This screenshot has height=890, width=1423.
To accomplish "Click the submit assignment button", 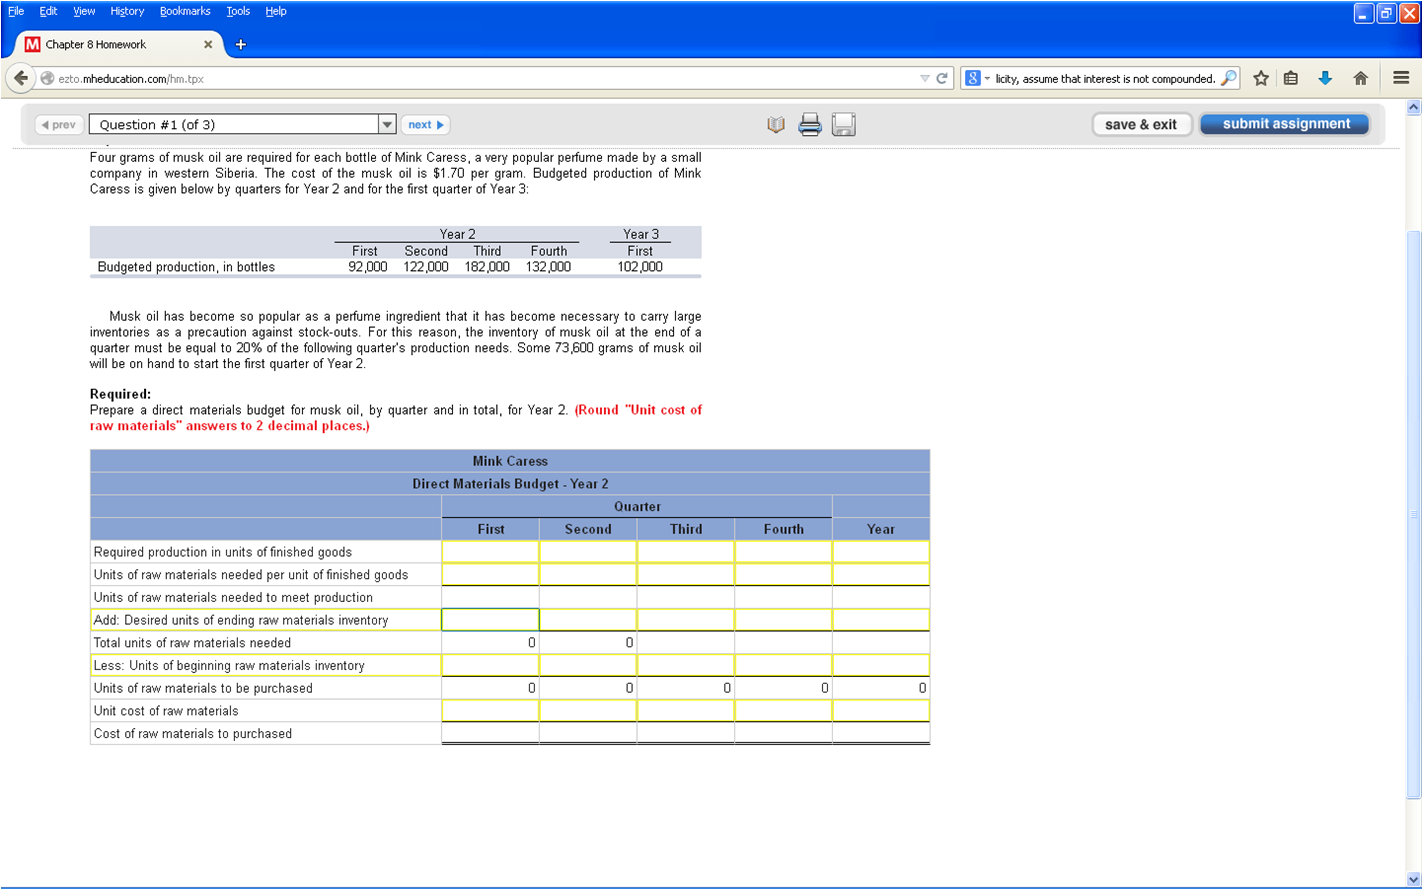I will [1286, 124].
